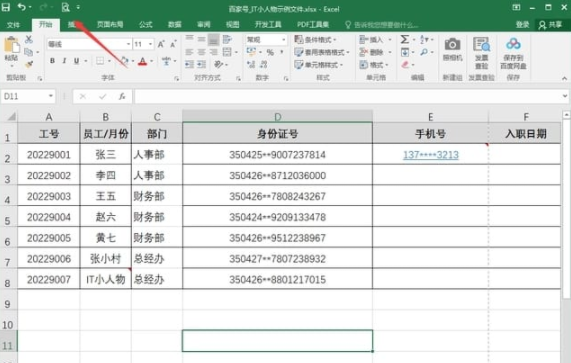
Task: Increase cell indent
Action: [201, 65]
